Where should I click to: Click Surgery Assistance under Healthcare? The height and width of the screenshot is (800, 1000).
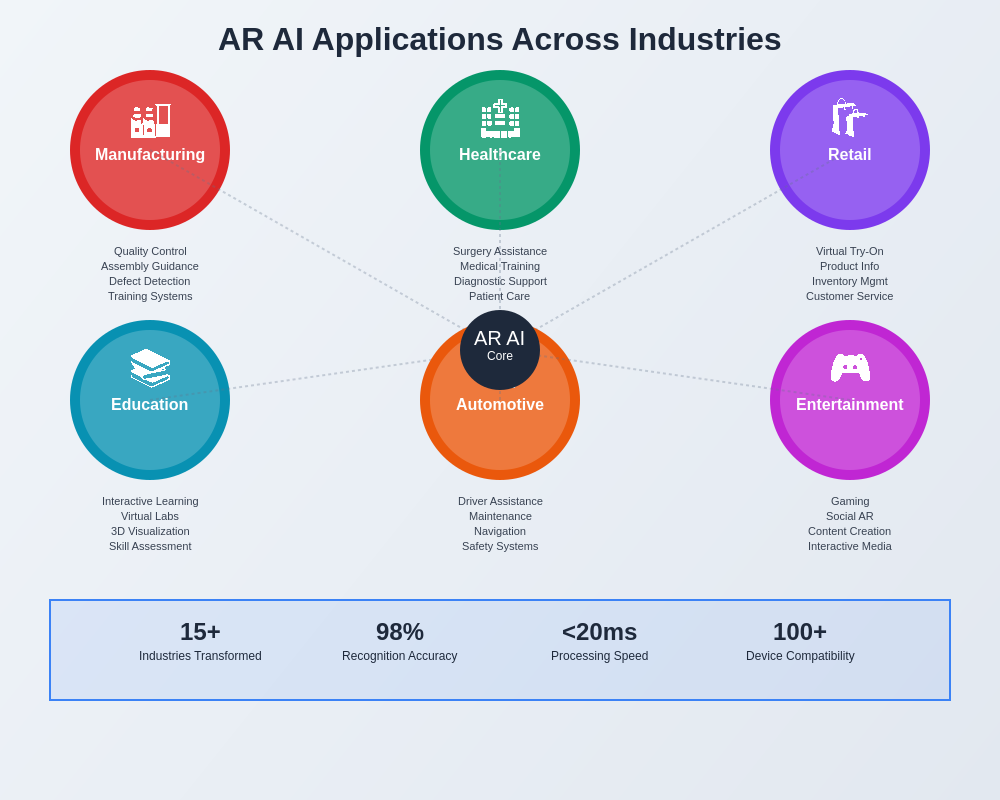tap(500, 251)
